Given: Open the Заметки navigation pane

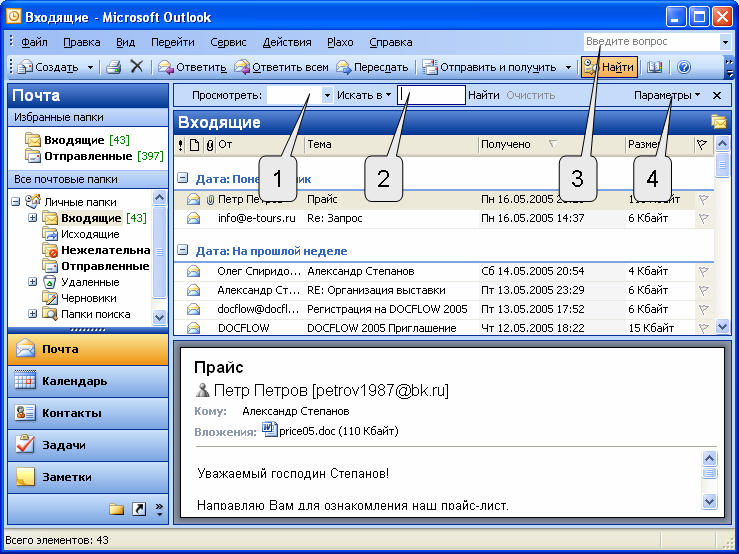Looking at the screenshot, I should [x=88, y=477].
